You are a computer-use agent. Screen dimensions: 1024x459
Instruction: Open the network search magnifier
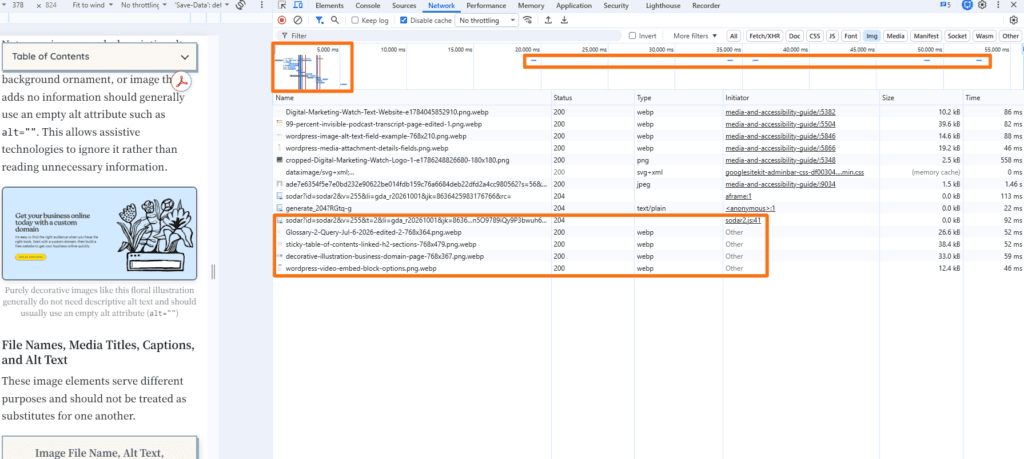(x=335, y=20)
